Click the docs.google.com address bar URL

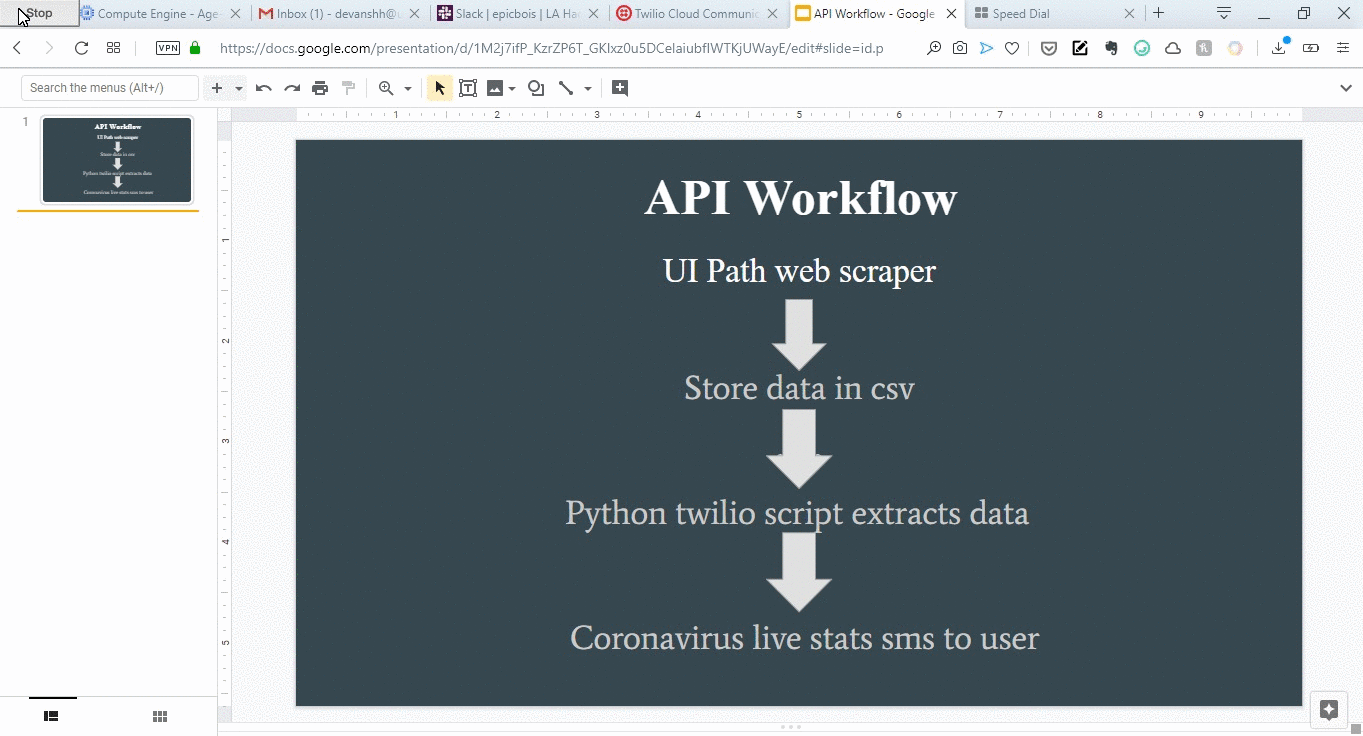click(x=551, y=48)
